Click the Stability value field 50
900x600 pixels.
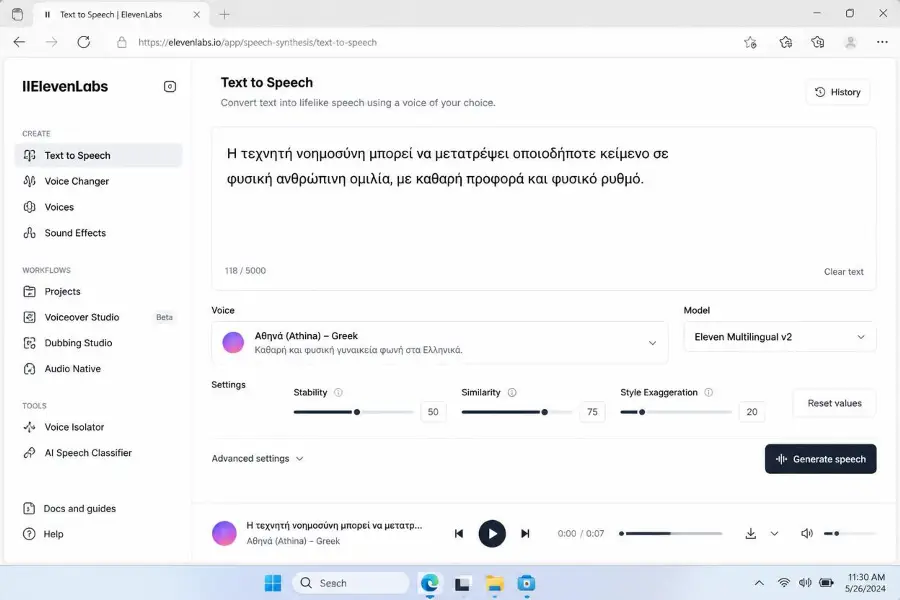pyautogui.click(x=433, y=412)
